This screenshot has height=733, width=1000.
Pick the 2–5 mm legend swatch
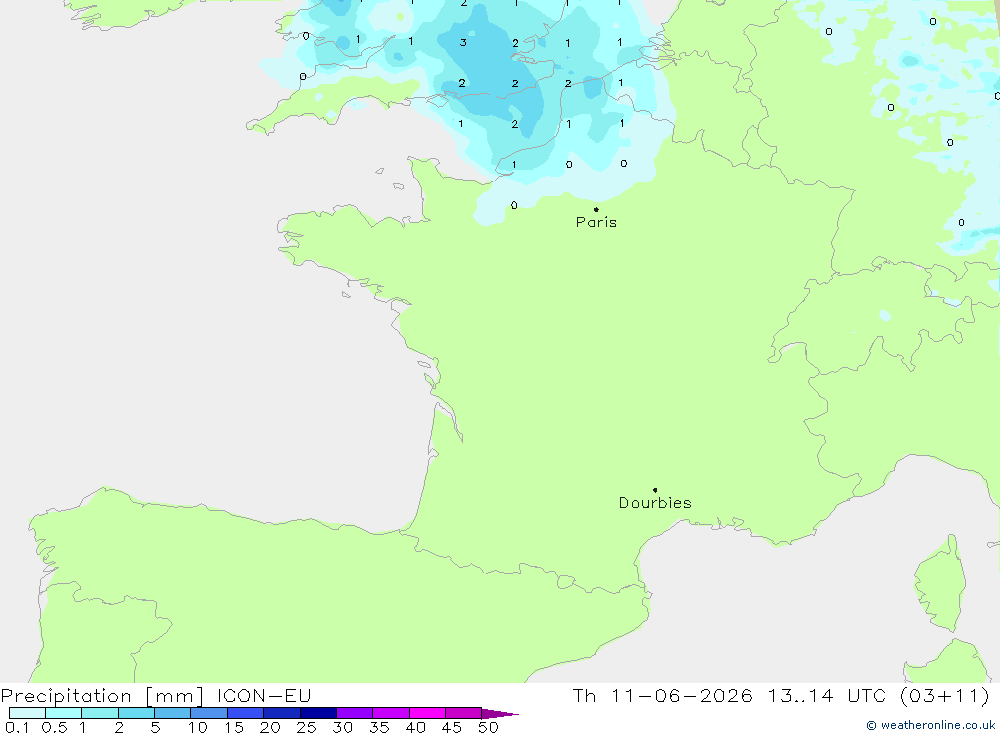pyautogui.click(x=136, y=713)
